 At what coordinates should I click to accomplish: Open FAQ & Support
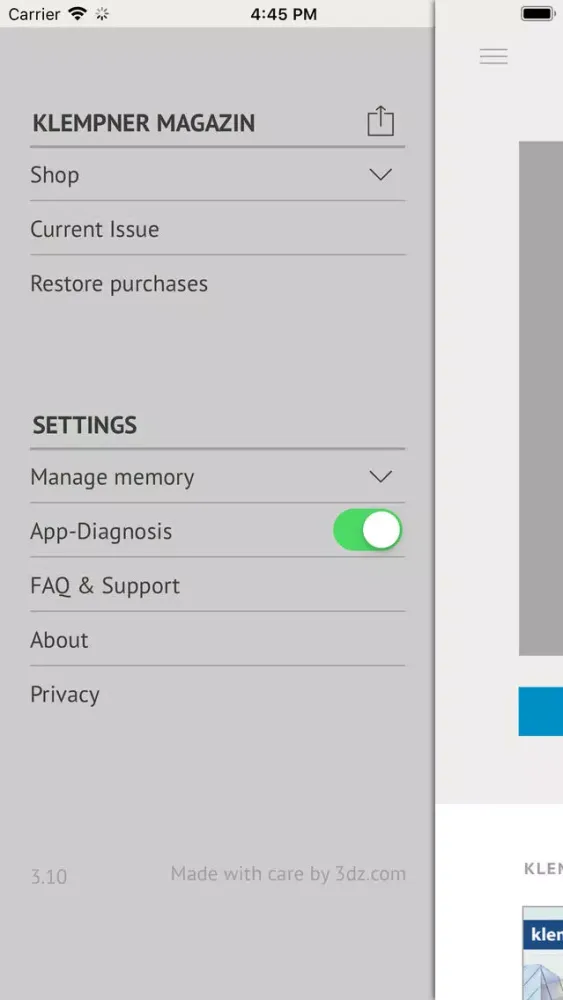click(x=217, y=585)
